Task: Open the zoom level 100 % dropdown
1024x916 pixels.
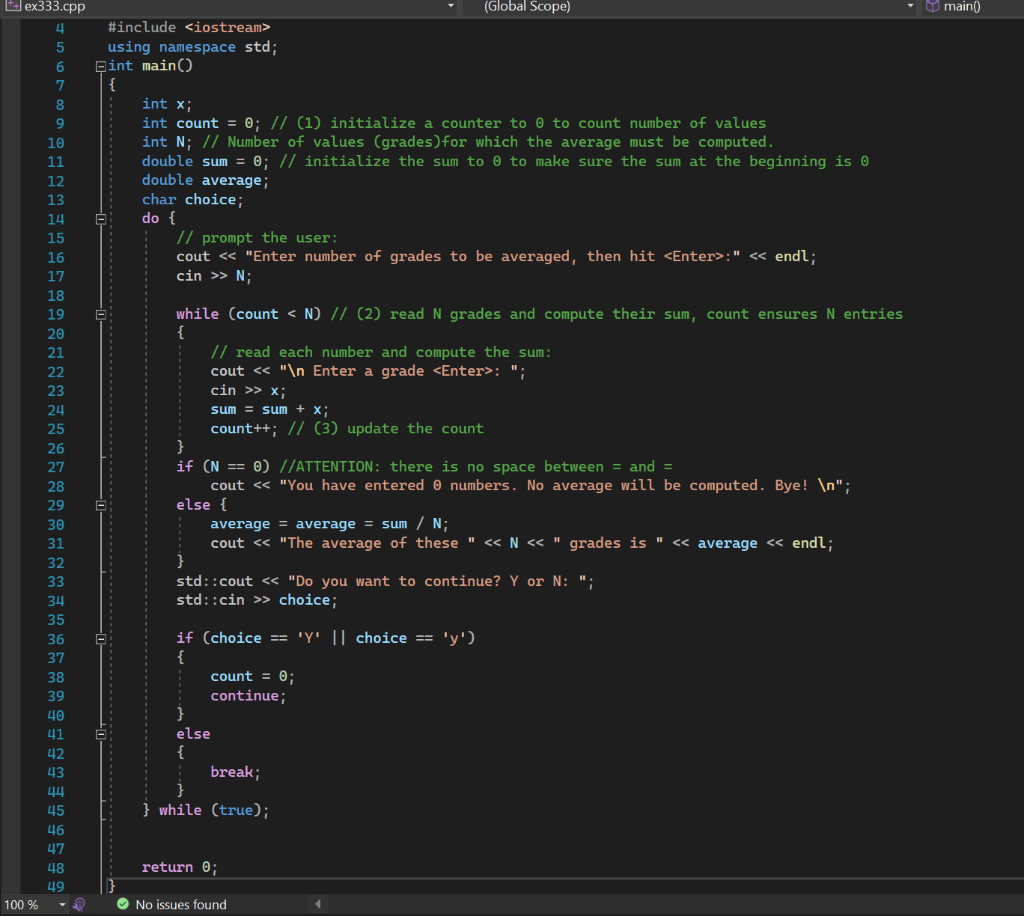Action: (62, 904)
